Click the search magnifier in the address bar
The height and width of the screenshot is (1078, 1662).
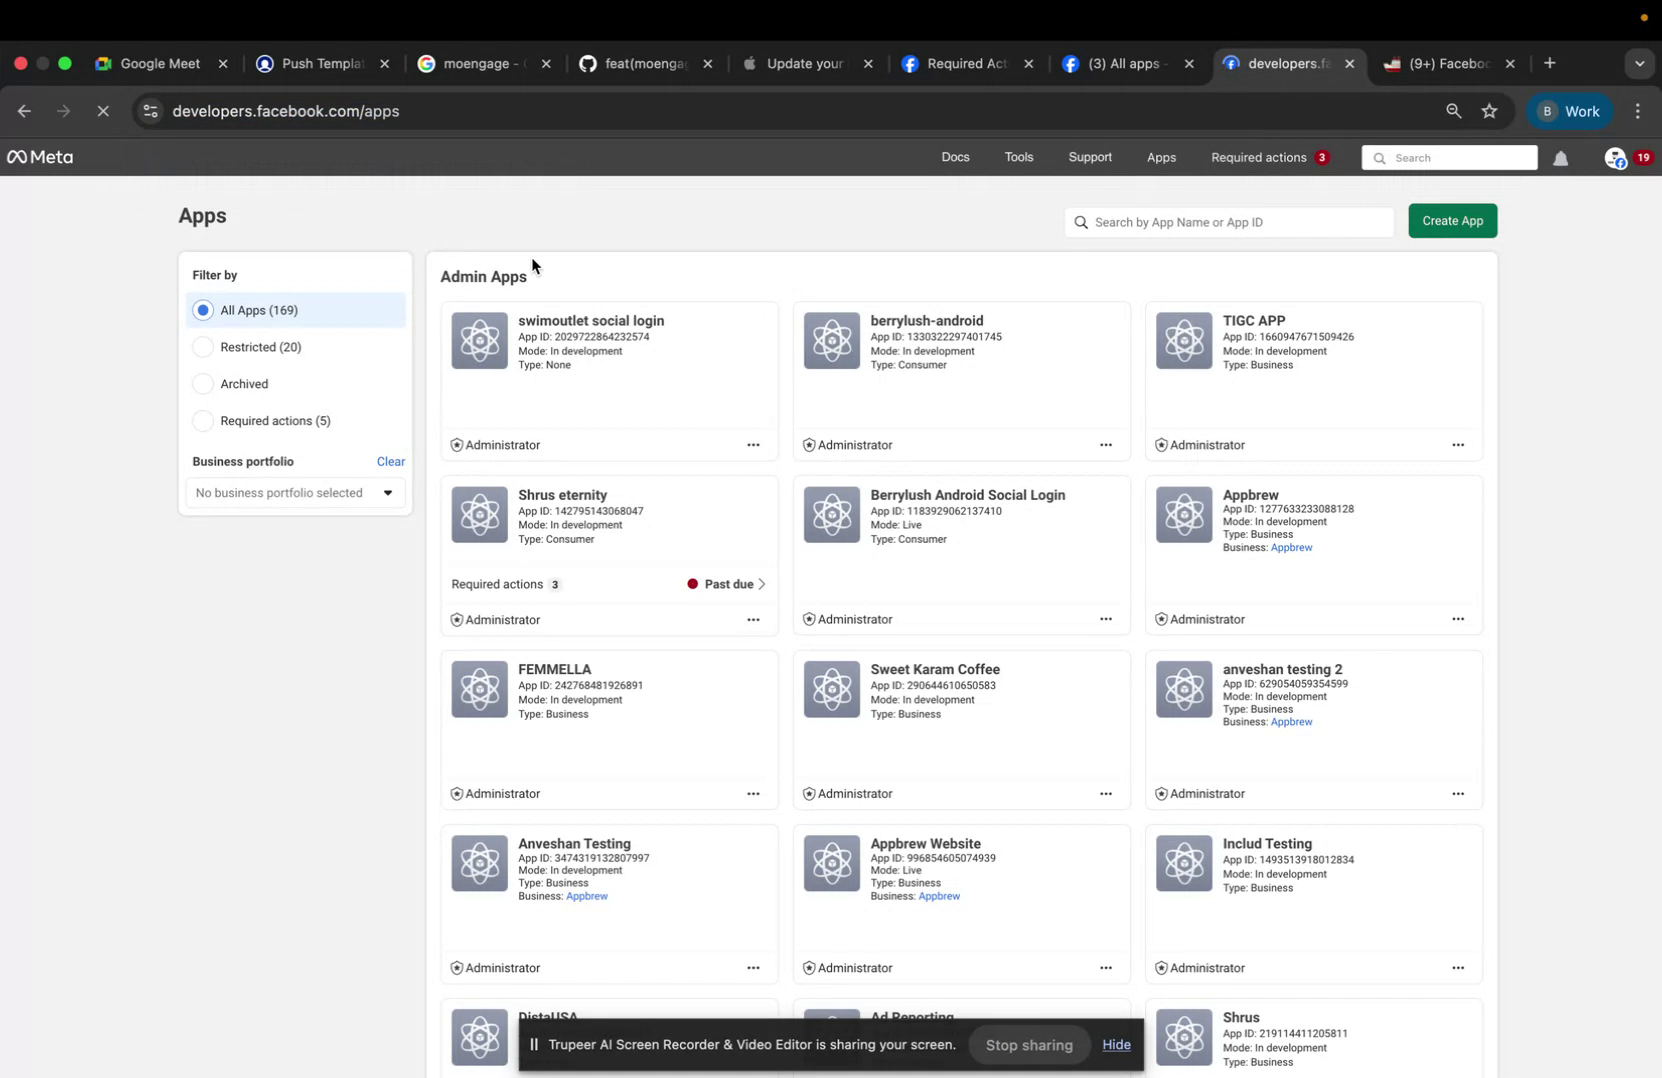point(1455,111)
